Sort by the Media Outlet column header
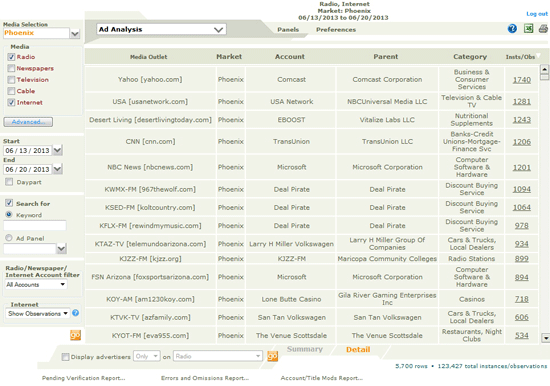This screenshot has height=386, width=550. pyautogui.click(x=148, y=57)
